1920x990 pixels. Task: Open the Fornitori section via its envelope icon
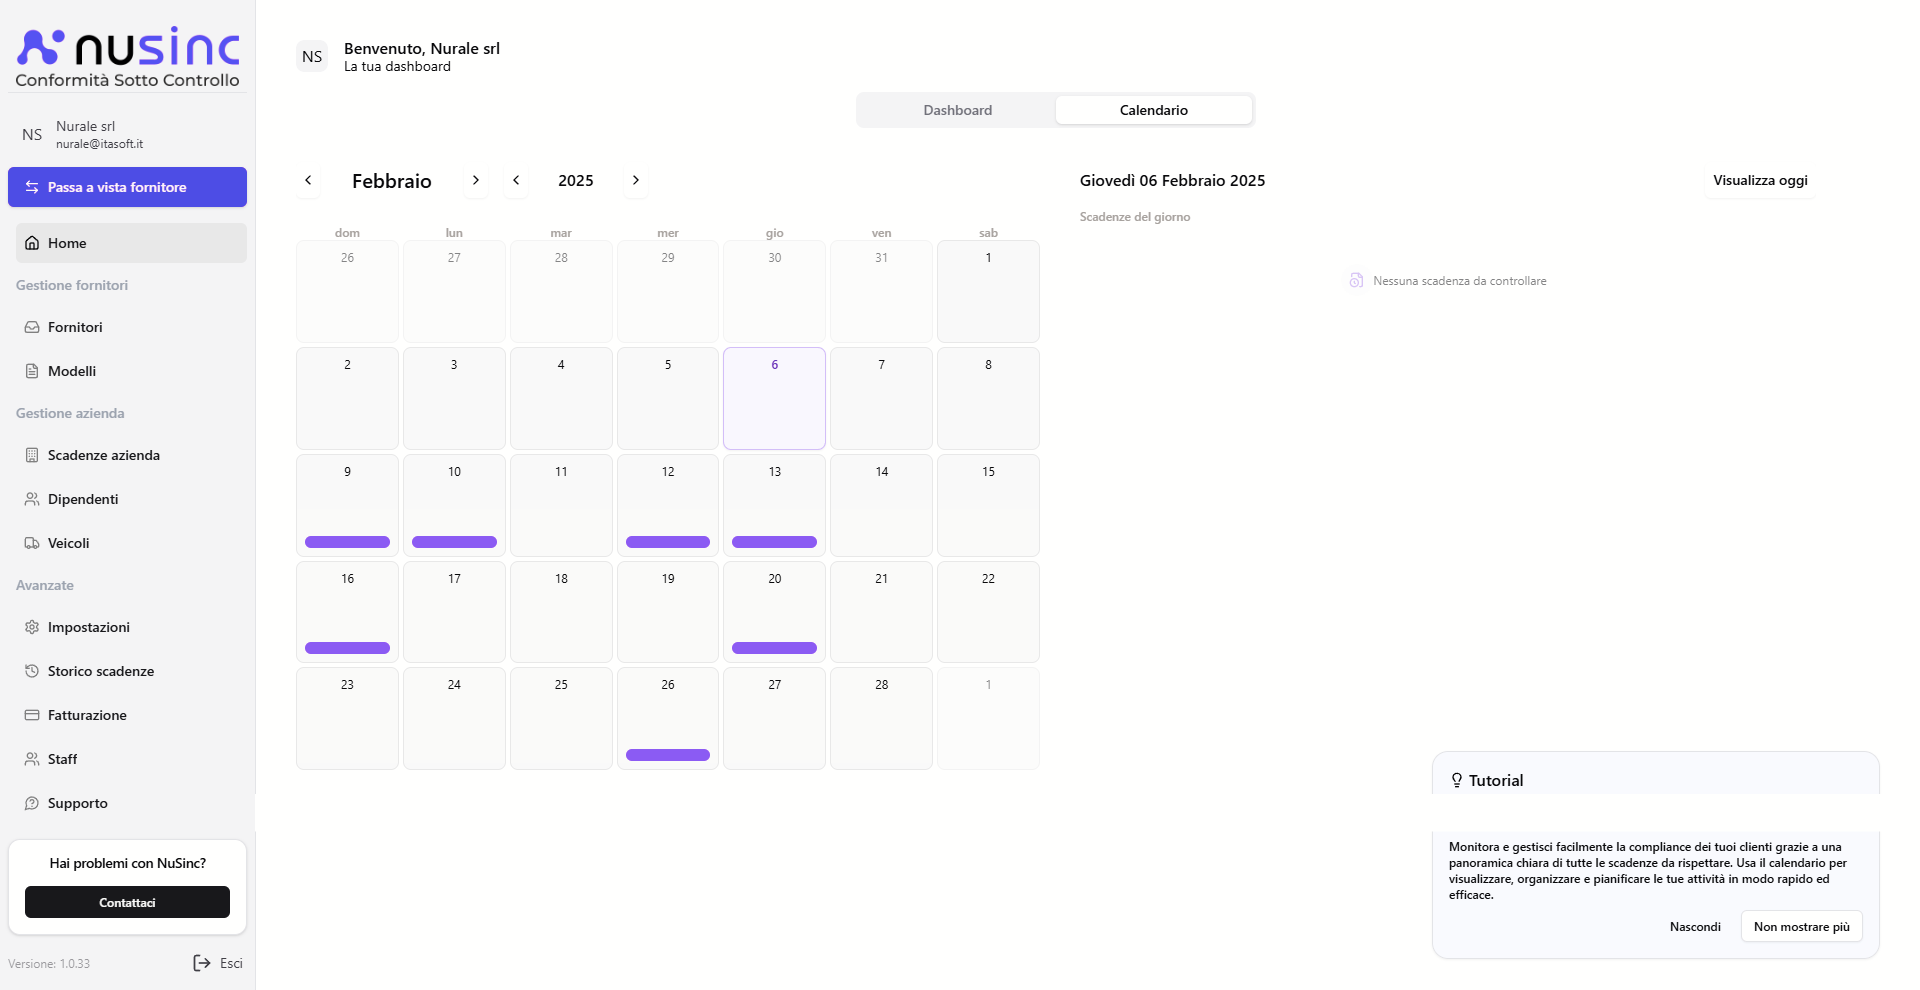coord(31,327)
